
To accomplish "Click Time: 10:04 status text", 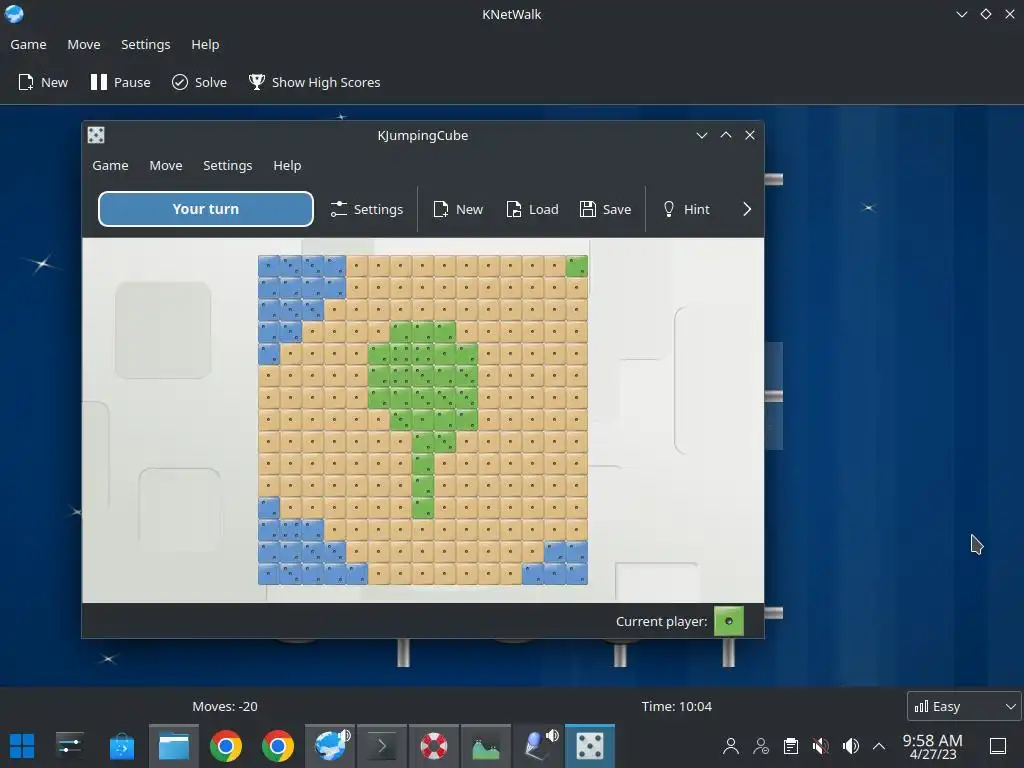I will 677,706.
